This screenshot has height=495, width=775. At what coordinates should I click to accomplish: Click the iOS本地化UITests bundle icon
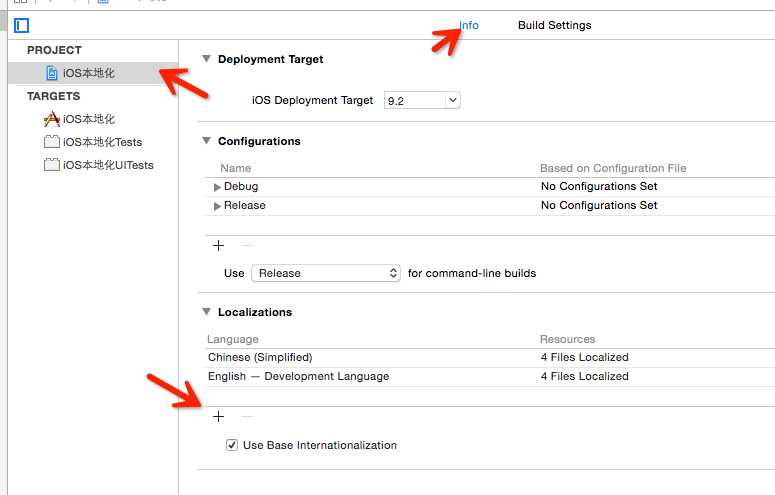click(51, 165)
